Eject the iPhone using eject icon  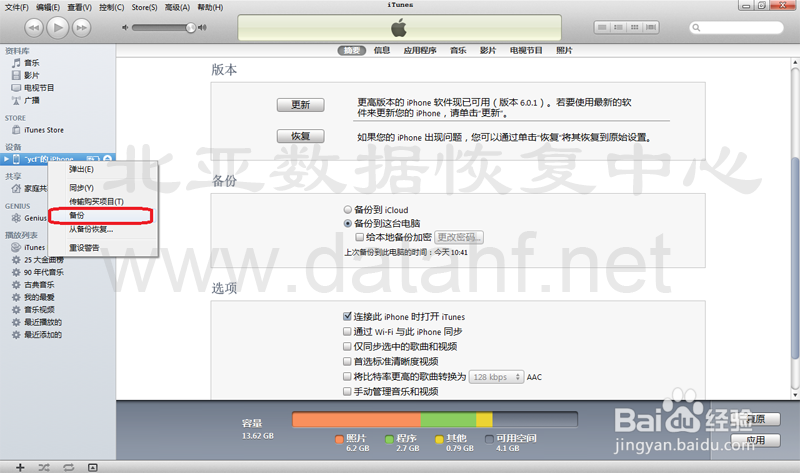[108, 159]
